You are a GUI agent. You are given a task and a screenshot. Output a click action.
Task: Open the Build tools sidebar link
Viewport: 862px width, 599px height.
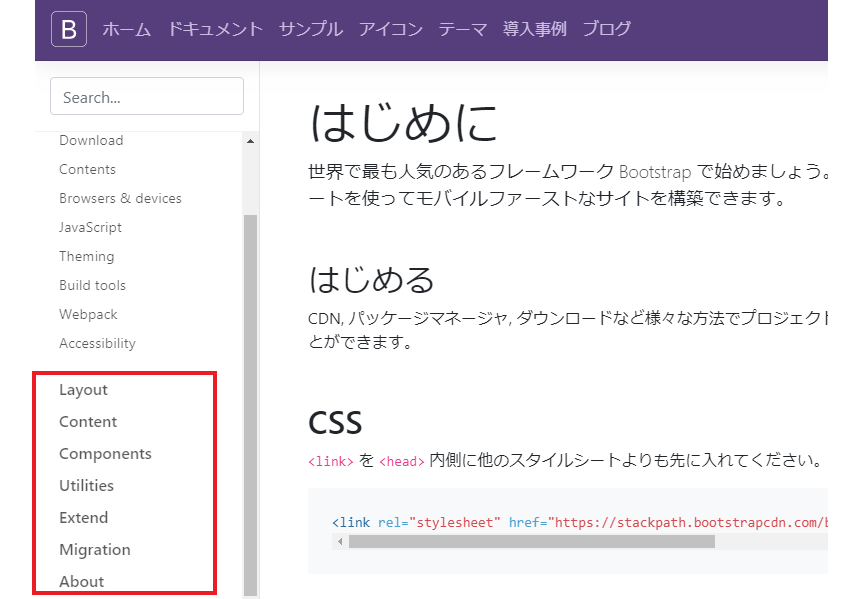coord(92,285)
